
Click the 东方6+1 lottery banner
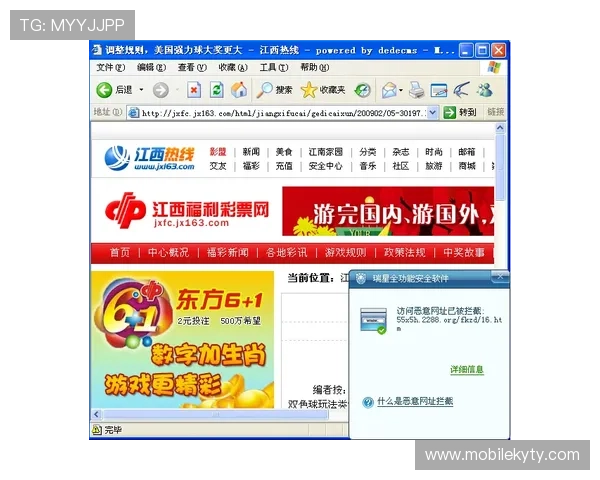click(183, 340)
